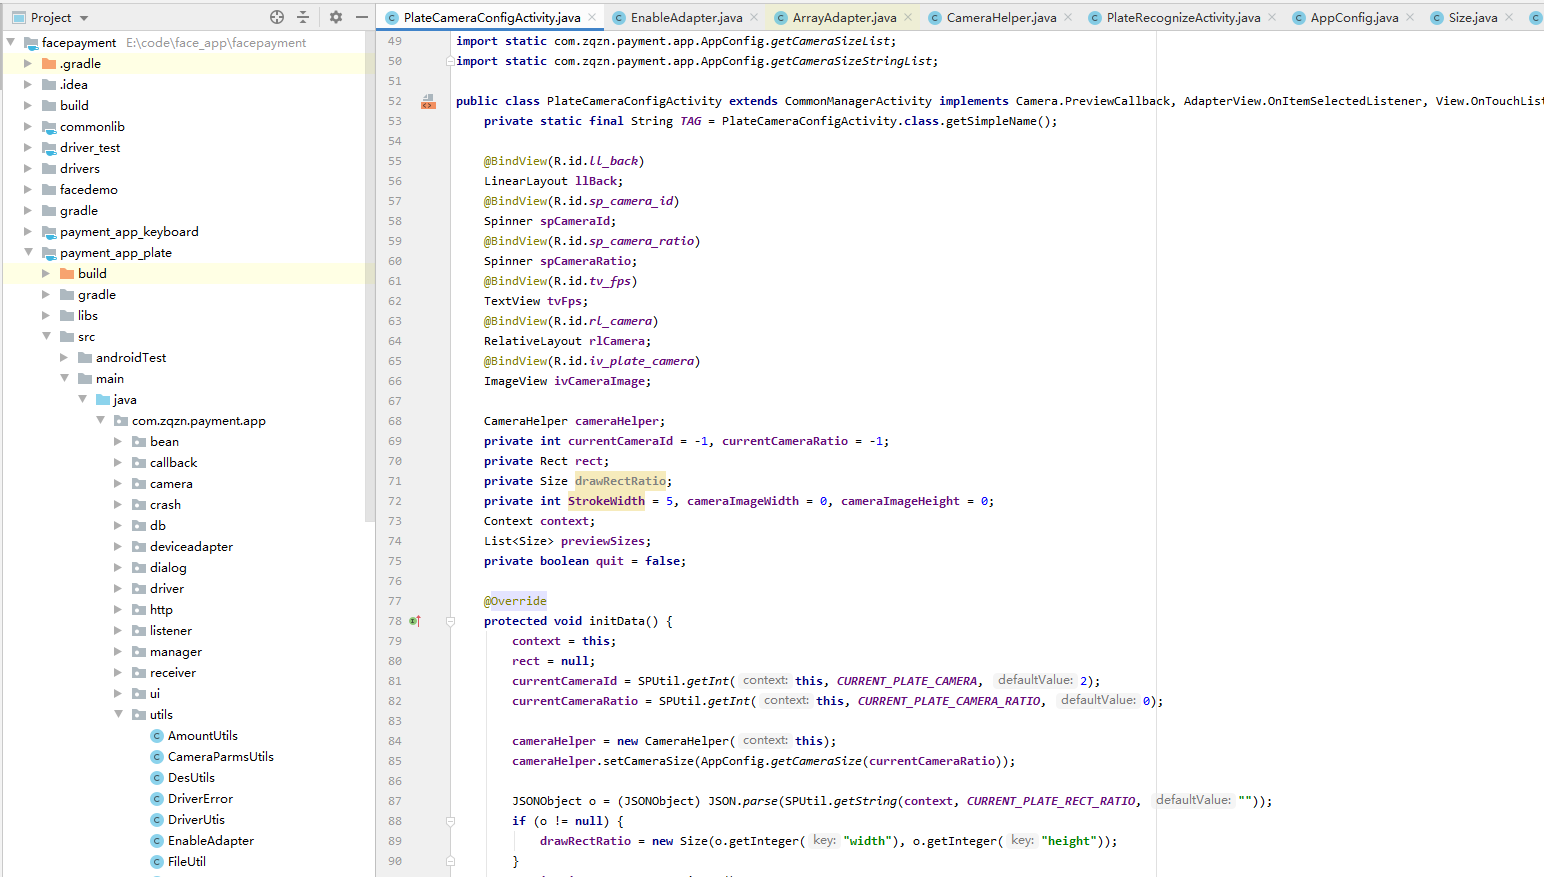Viewport: 1544px width, 877px height.
Task: Close the AppConfig.java tab
Action: (1410, 17)
